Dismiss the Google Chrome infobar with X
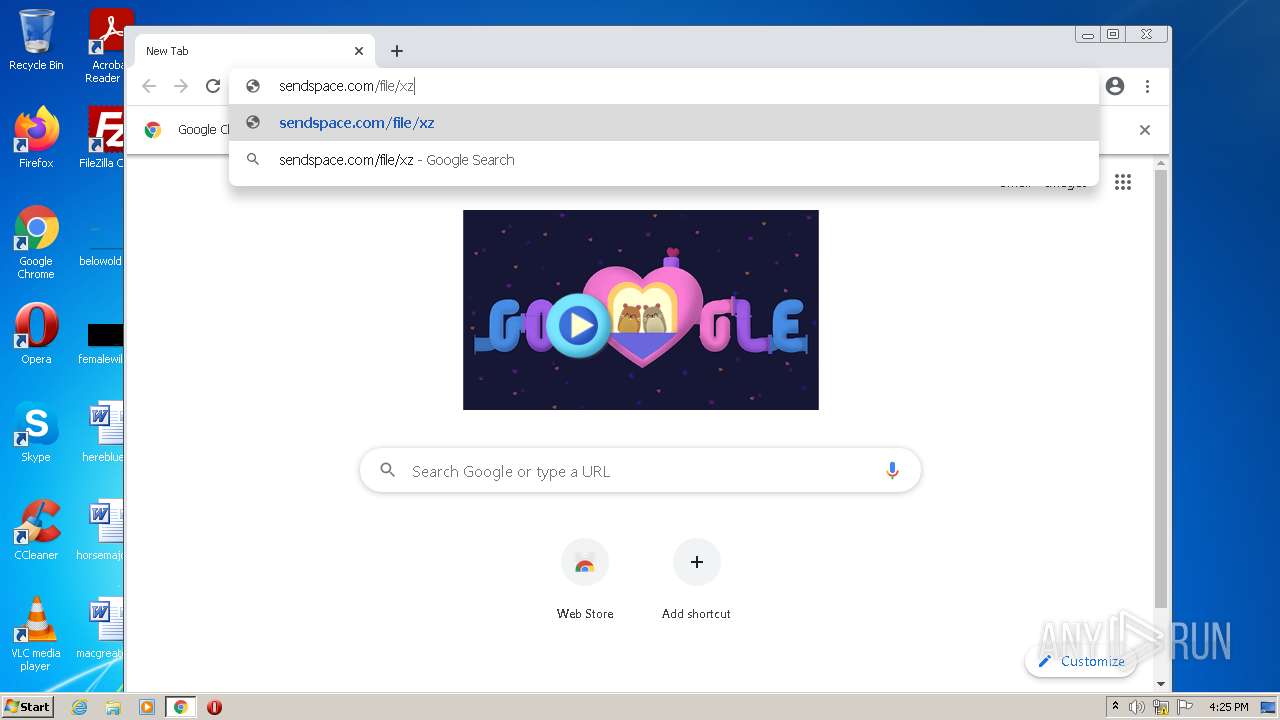The width and height of the screenshot is (1280, 720). (1145, 130)
